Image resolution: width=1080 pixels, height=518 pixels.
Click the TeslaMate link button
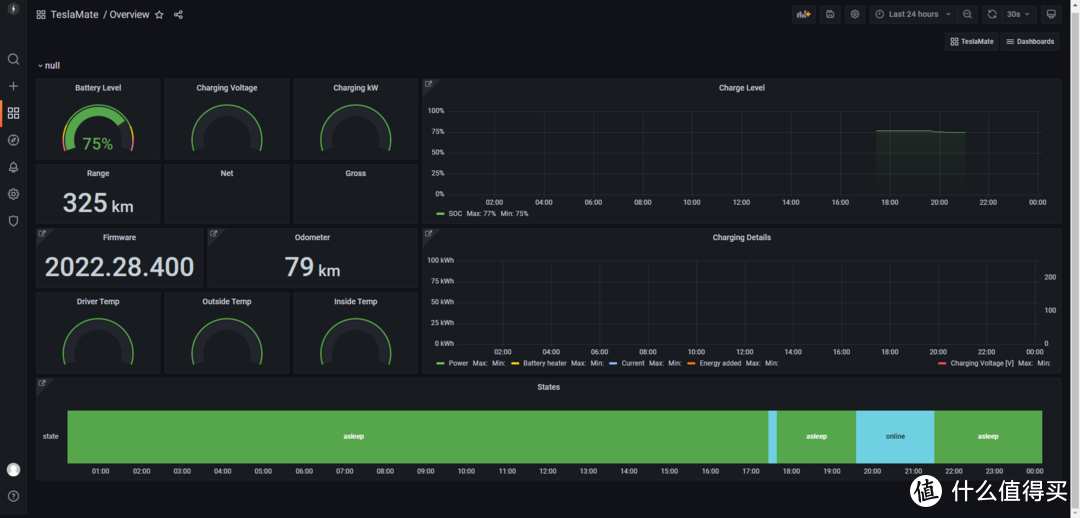click(972, 42)
